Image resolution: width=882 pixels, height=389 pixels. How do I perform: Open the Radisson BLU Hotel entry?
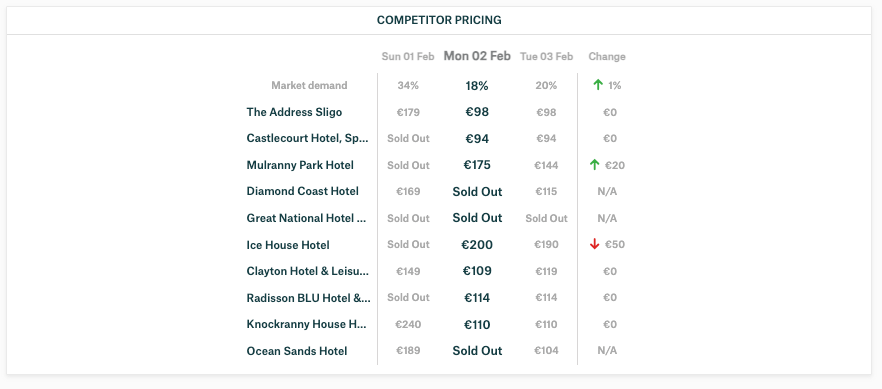(308, 298)
